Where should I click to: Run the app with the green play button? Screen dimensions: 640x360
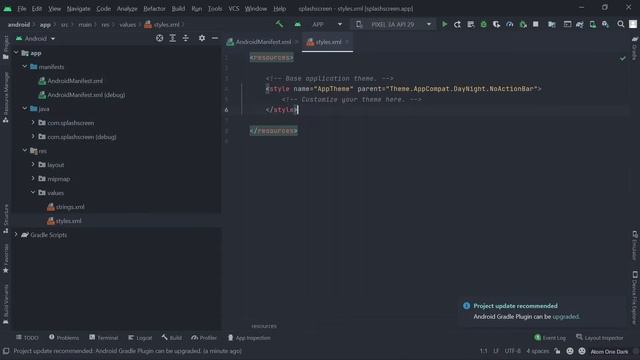(444, 24)
